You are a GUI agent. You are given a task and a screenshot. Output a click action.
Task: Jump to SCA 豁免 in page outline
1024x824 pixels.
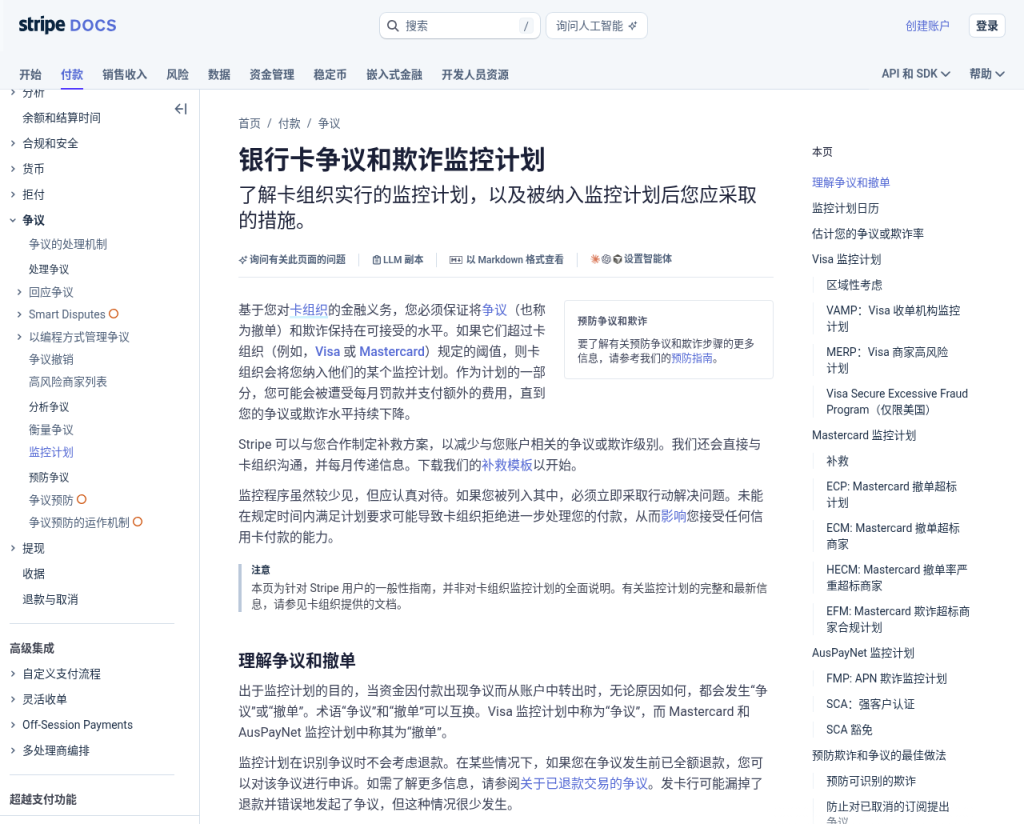[x=849, y=730]
